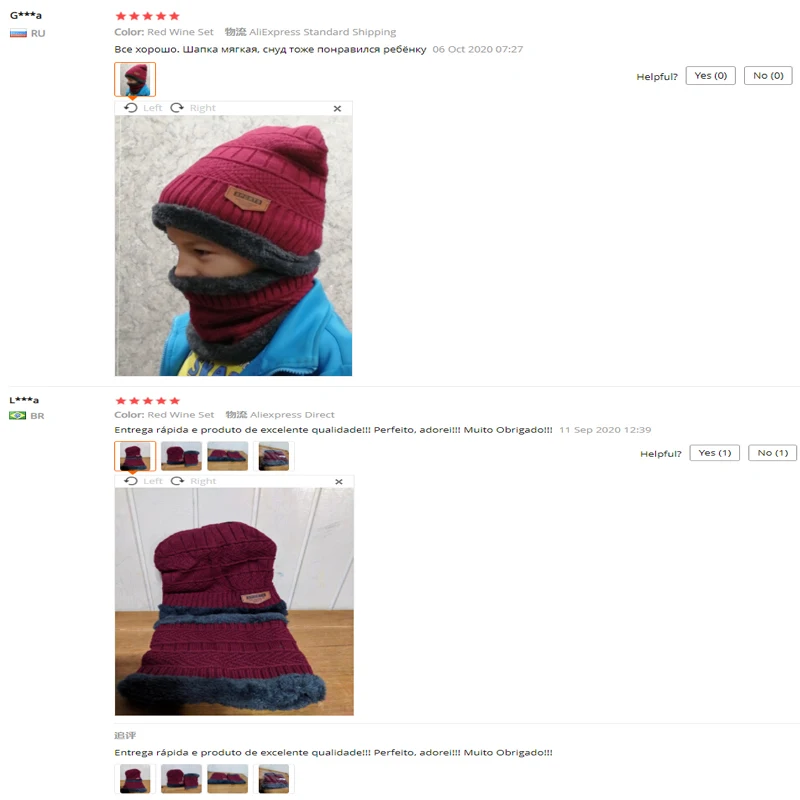Rotate second review photo left
800x800 pixels.
(x=144, y=481)
